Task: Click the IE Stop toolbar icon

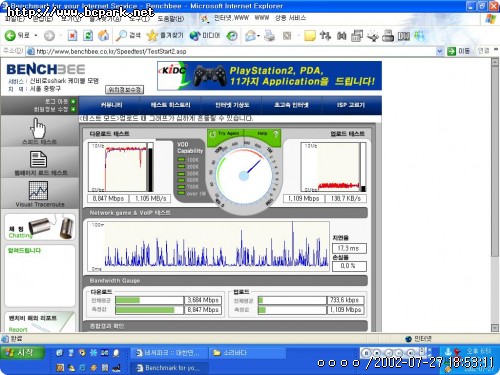Action: tap(72, 35)
